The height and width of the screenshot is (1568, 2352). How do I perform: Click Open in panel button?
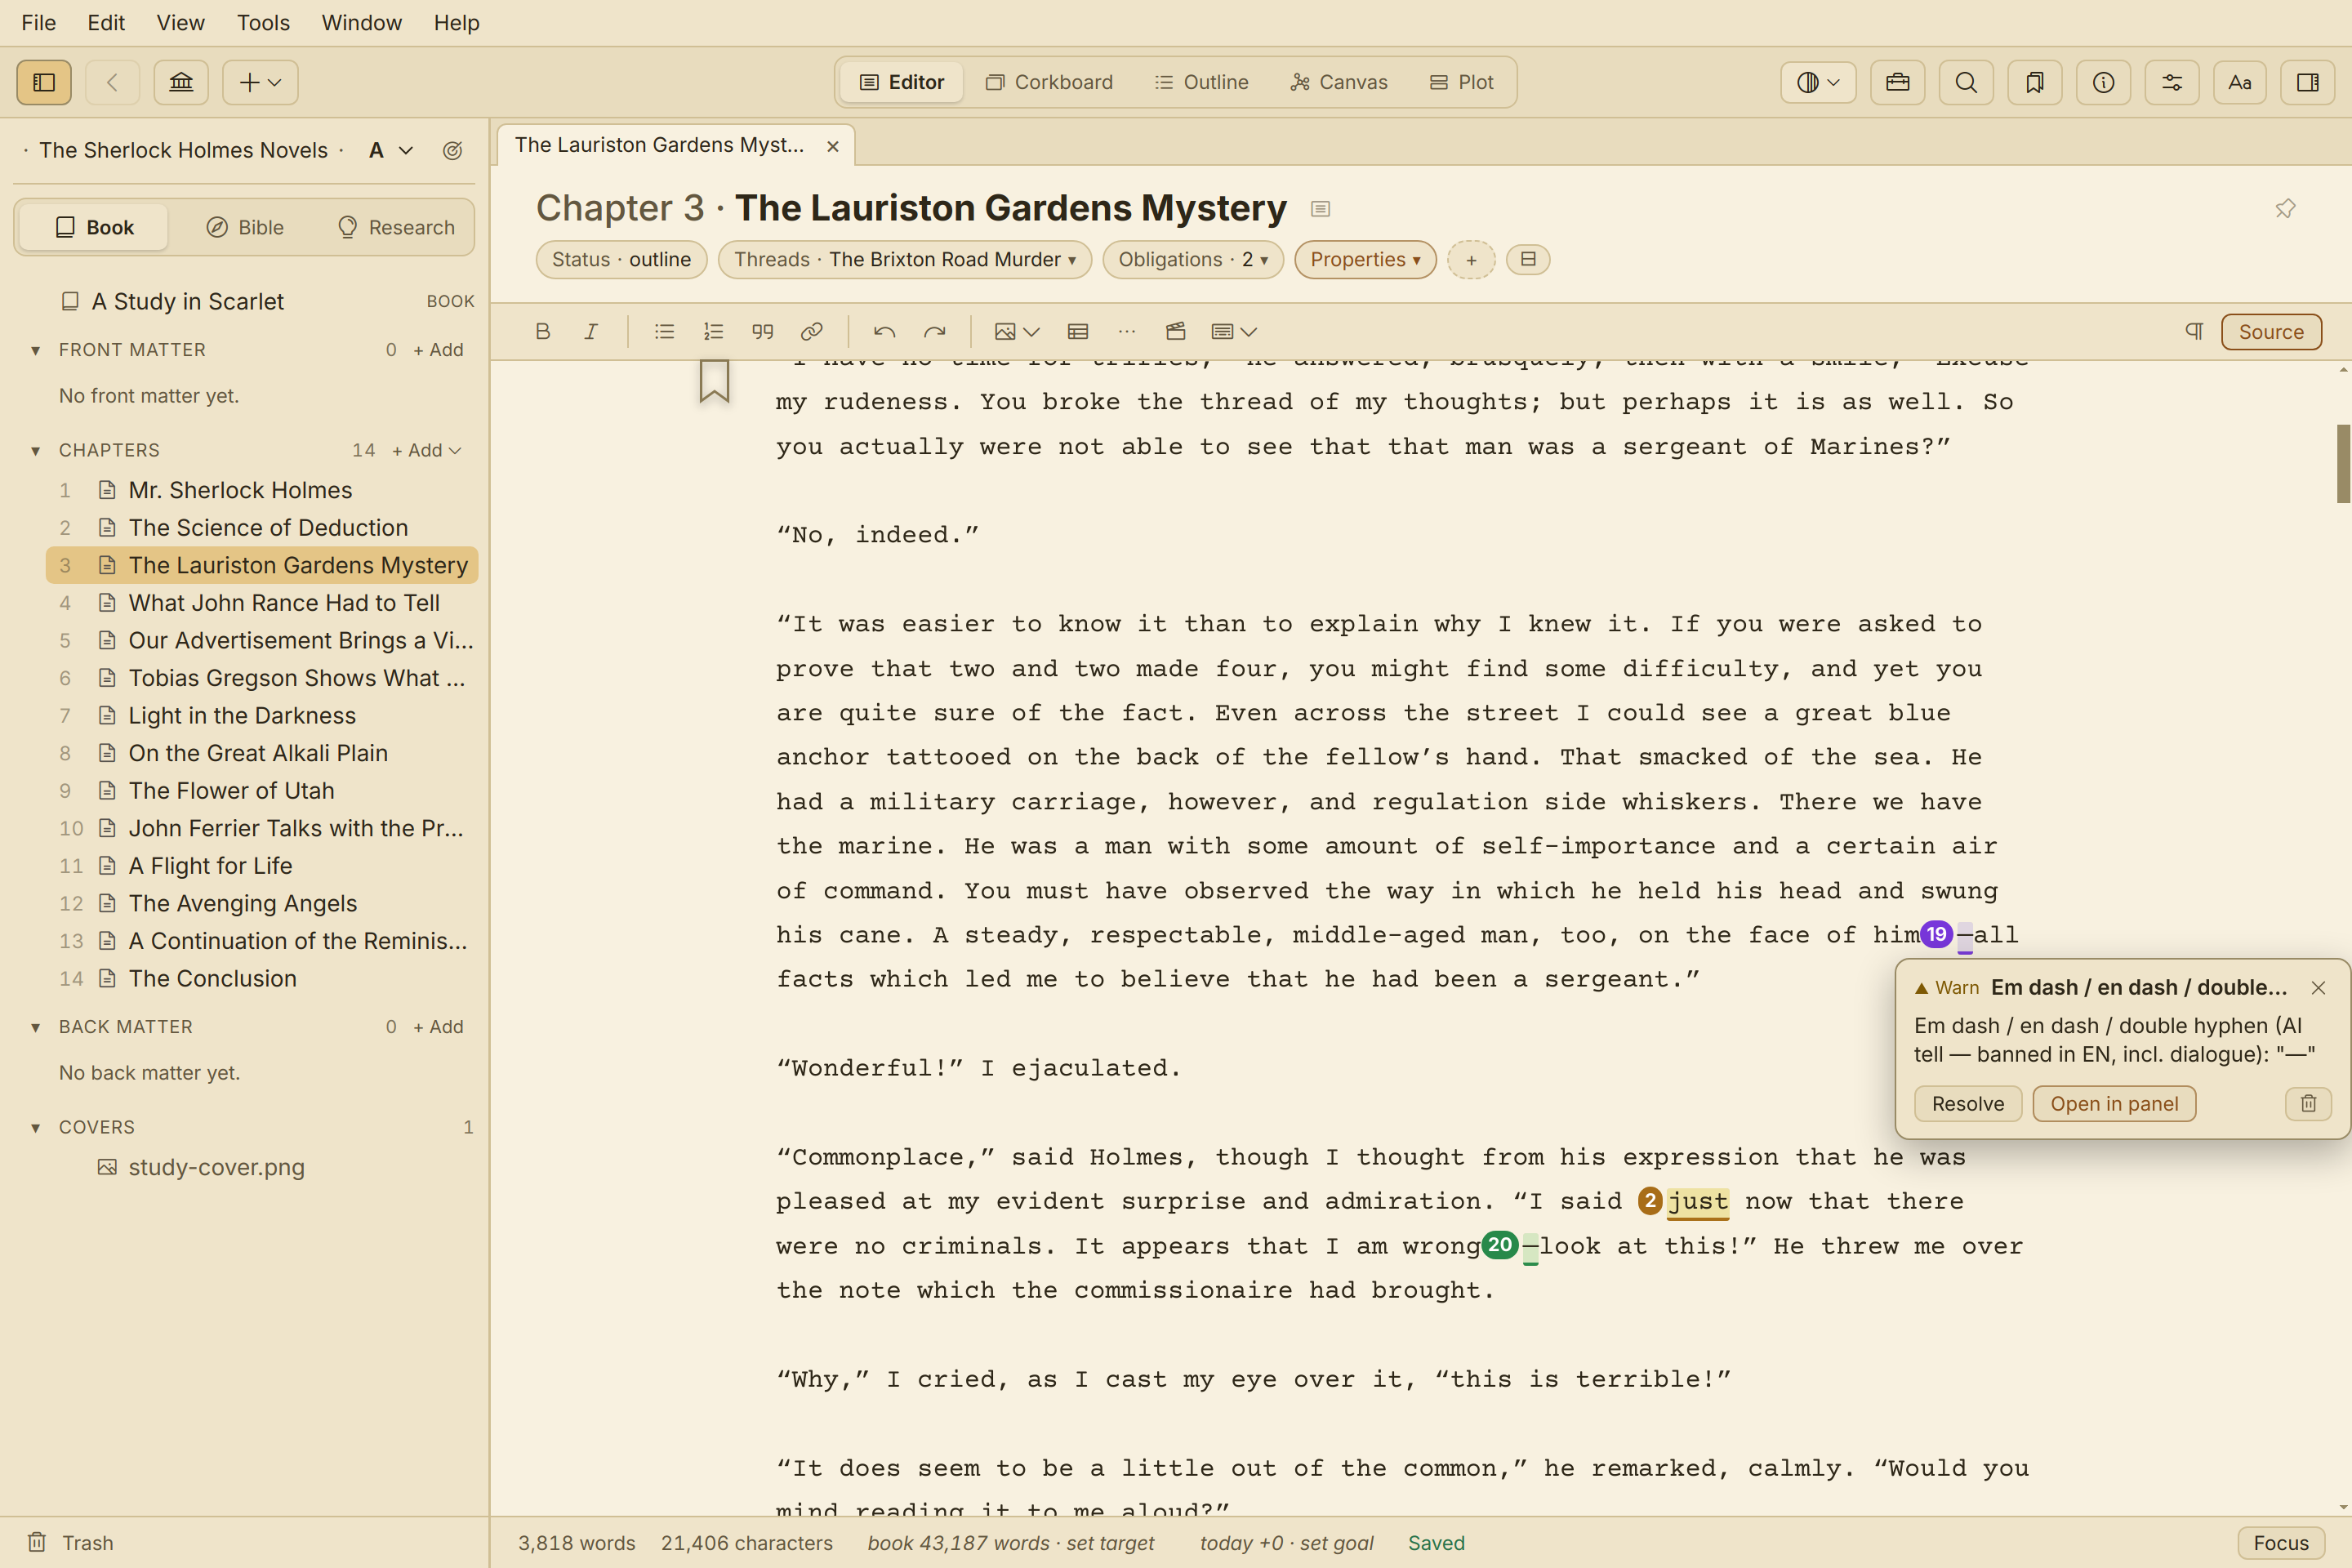2114,1104
